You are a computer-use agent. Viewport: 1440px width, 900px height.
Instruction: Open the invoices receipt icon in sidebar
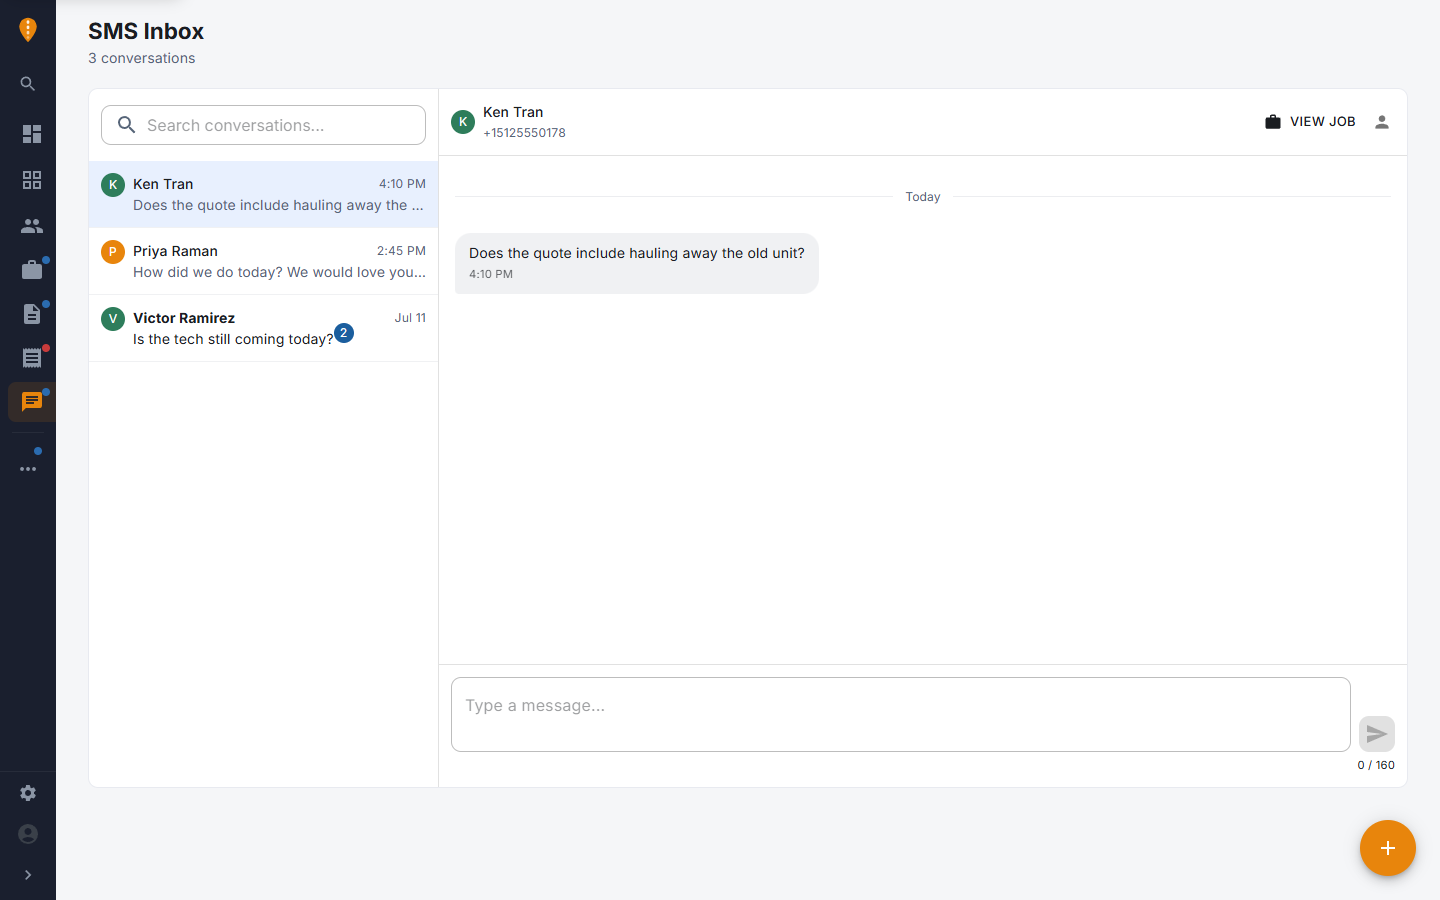pyautogui.click(x=32, y=358)
